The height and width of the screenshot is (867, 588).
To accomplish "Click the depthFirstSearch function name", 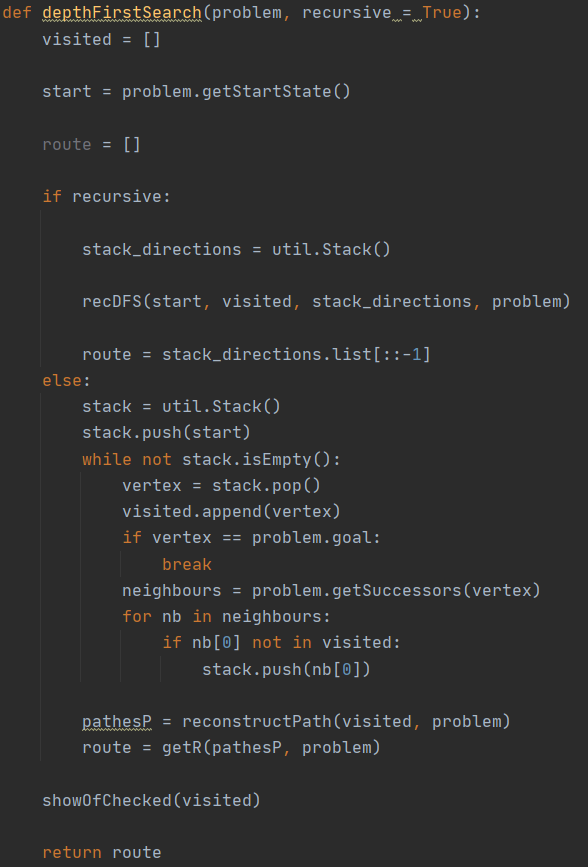I will pyautogui.click(x=122, y=13).
